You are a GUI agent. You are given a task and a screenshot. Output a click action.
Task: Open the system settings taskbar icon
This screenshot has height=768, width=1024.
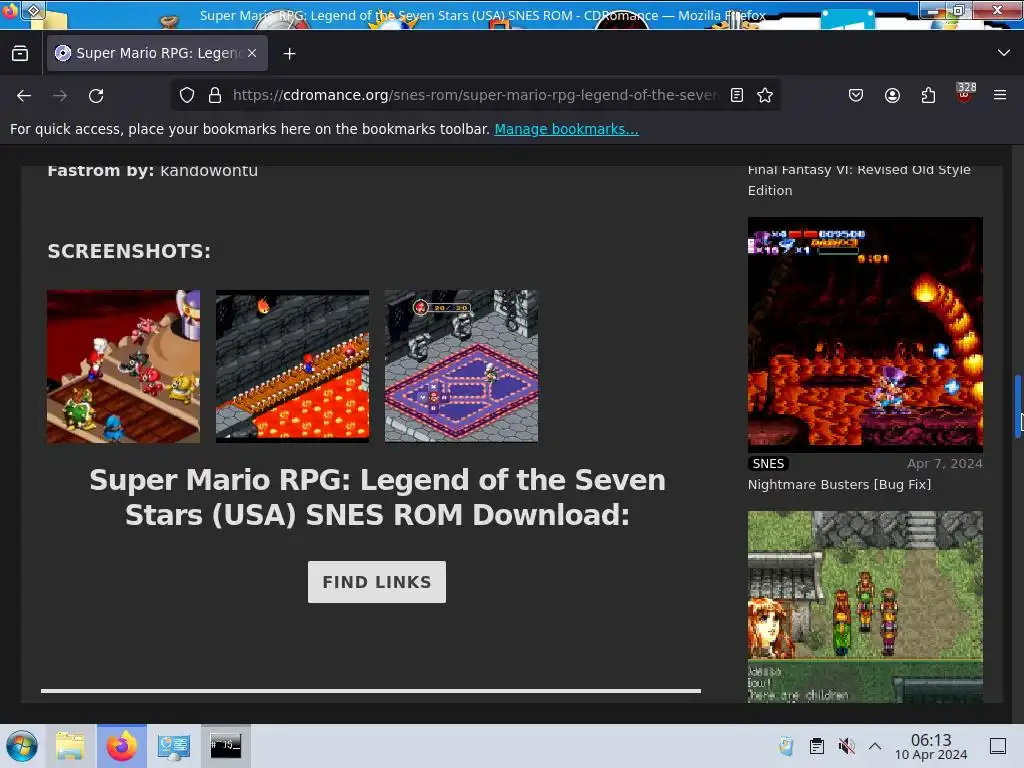tap(174, 746)
